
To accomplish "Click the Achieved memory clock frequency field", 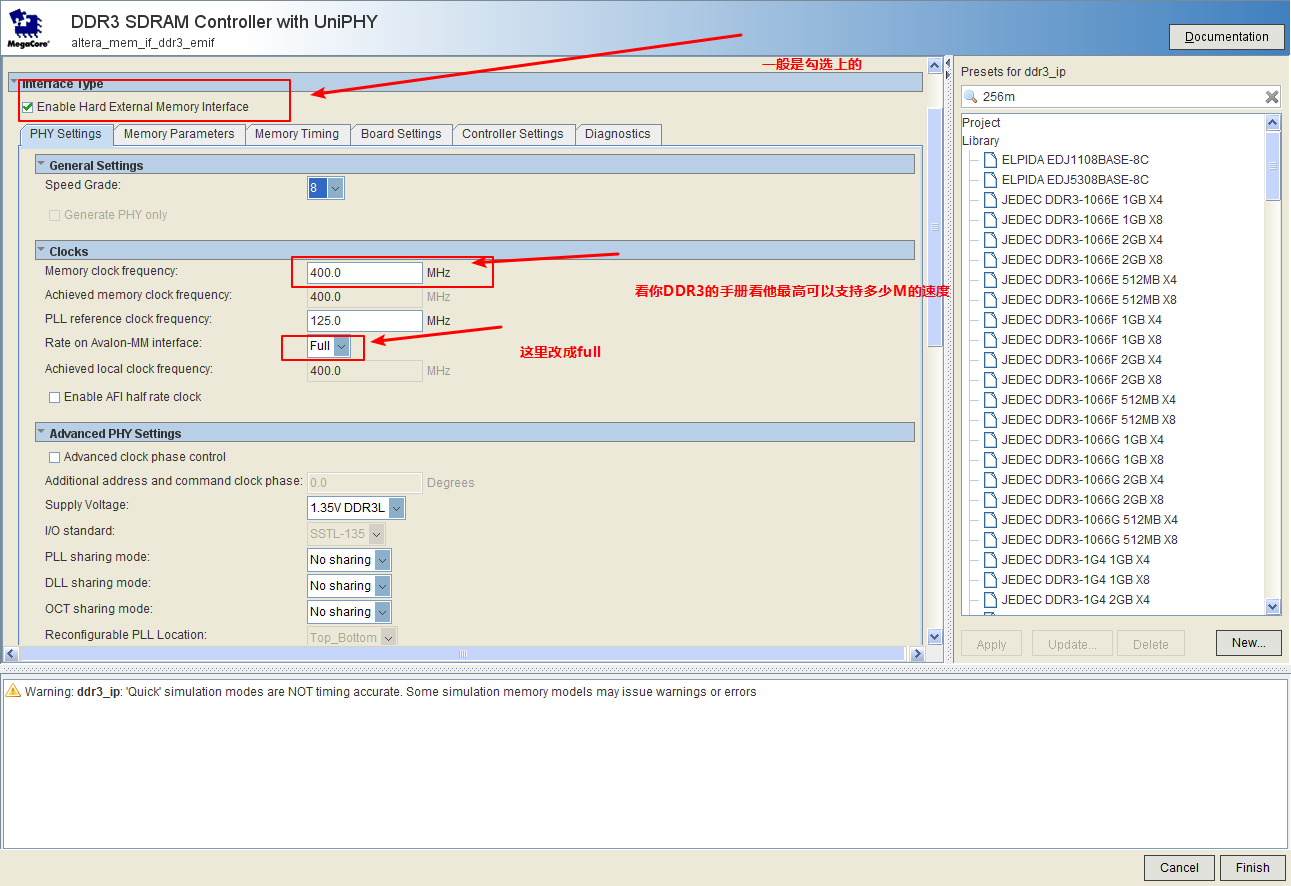I will [365, 297].
